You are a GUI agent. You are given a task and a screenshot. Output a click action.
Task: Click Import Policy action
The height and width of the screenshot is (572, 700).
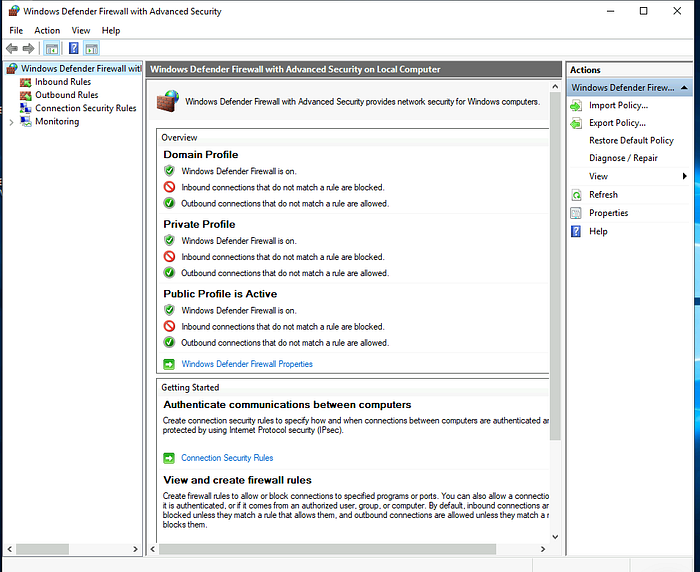(618, 105)
